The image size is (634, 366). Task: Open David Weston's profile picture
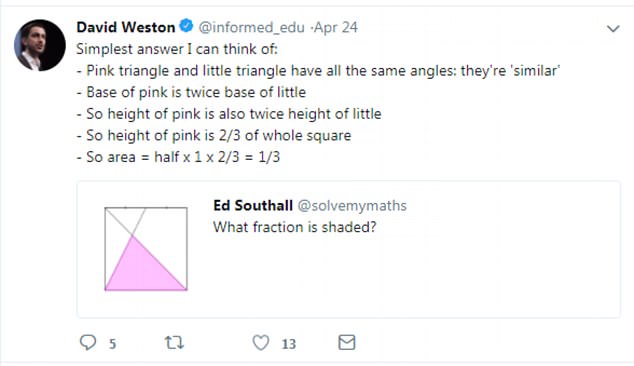tap(40, 45)
